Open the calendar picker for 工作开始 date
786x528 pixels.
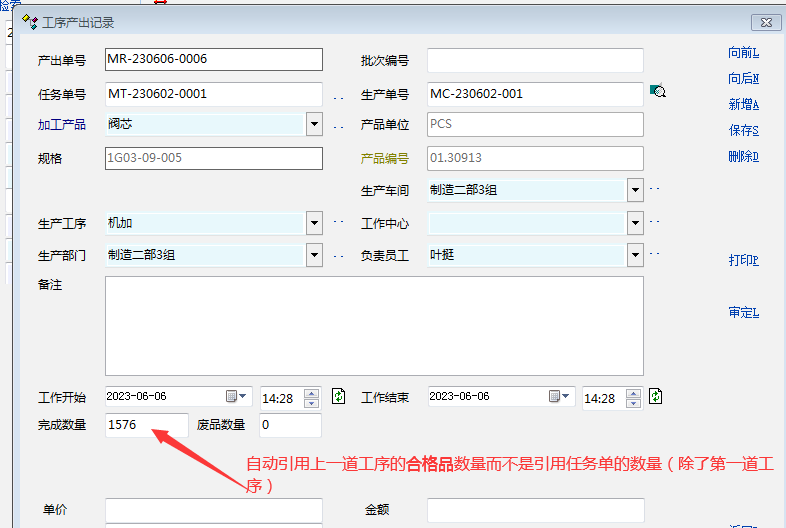coord(236,397)
